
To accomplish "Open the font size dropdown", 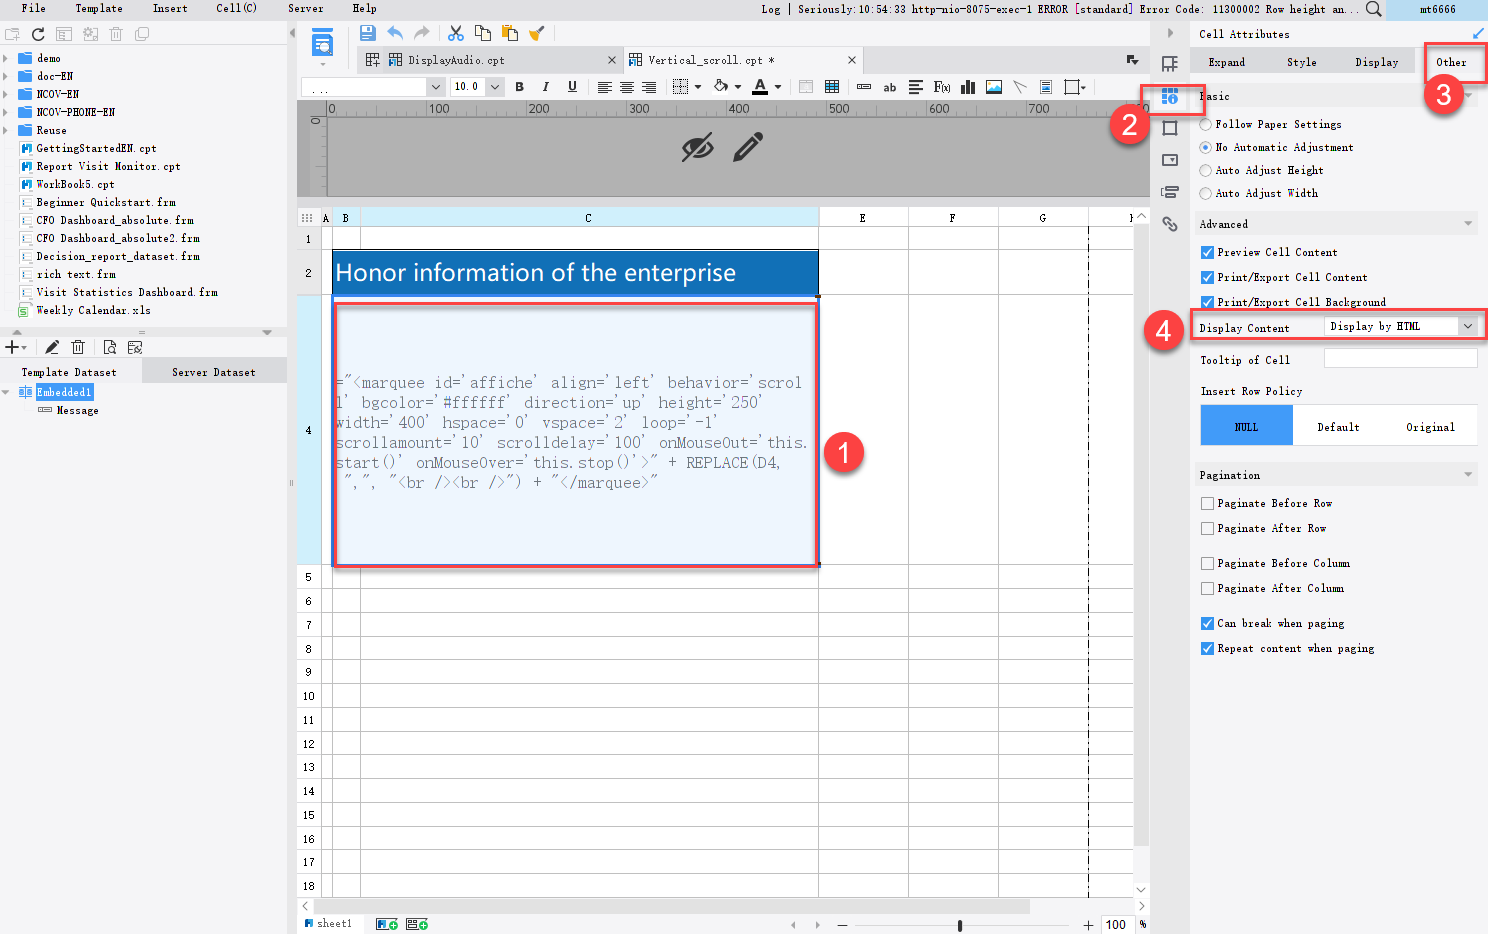I will [x=494, y=87].
